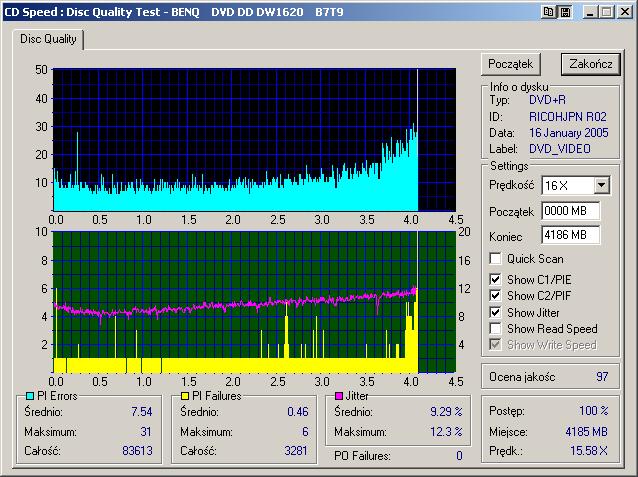Screen dimensions: 638x477
Task: Click the disc type value DVD+R
Action: 547,100
